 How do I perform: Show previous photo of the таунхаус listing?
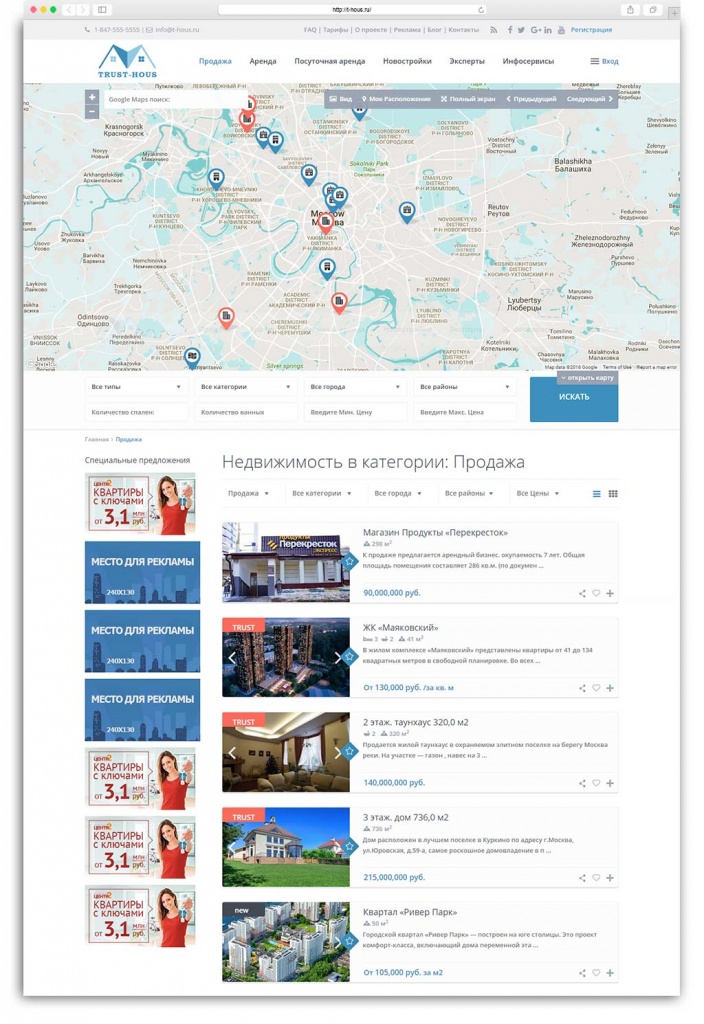click(232, 752)
